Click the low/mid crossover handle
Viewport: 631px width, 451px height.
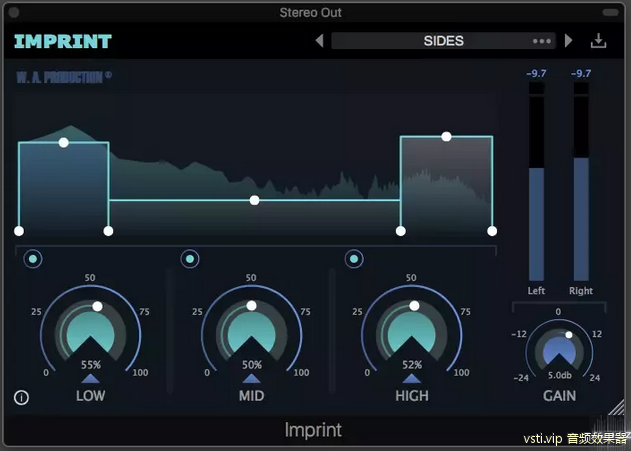point(108,231)
